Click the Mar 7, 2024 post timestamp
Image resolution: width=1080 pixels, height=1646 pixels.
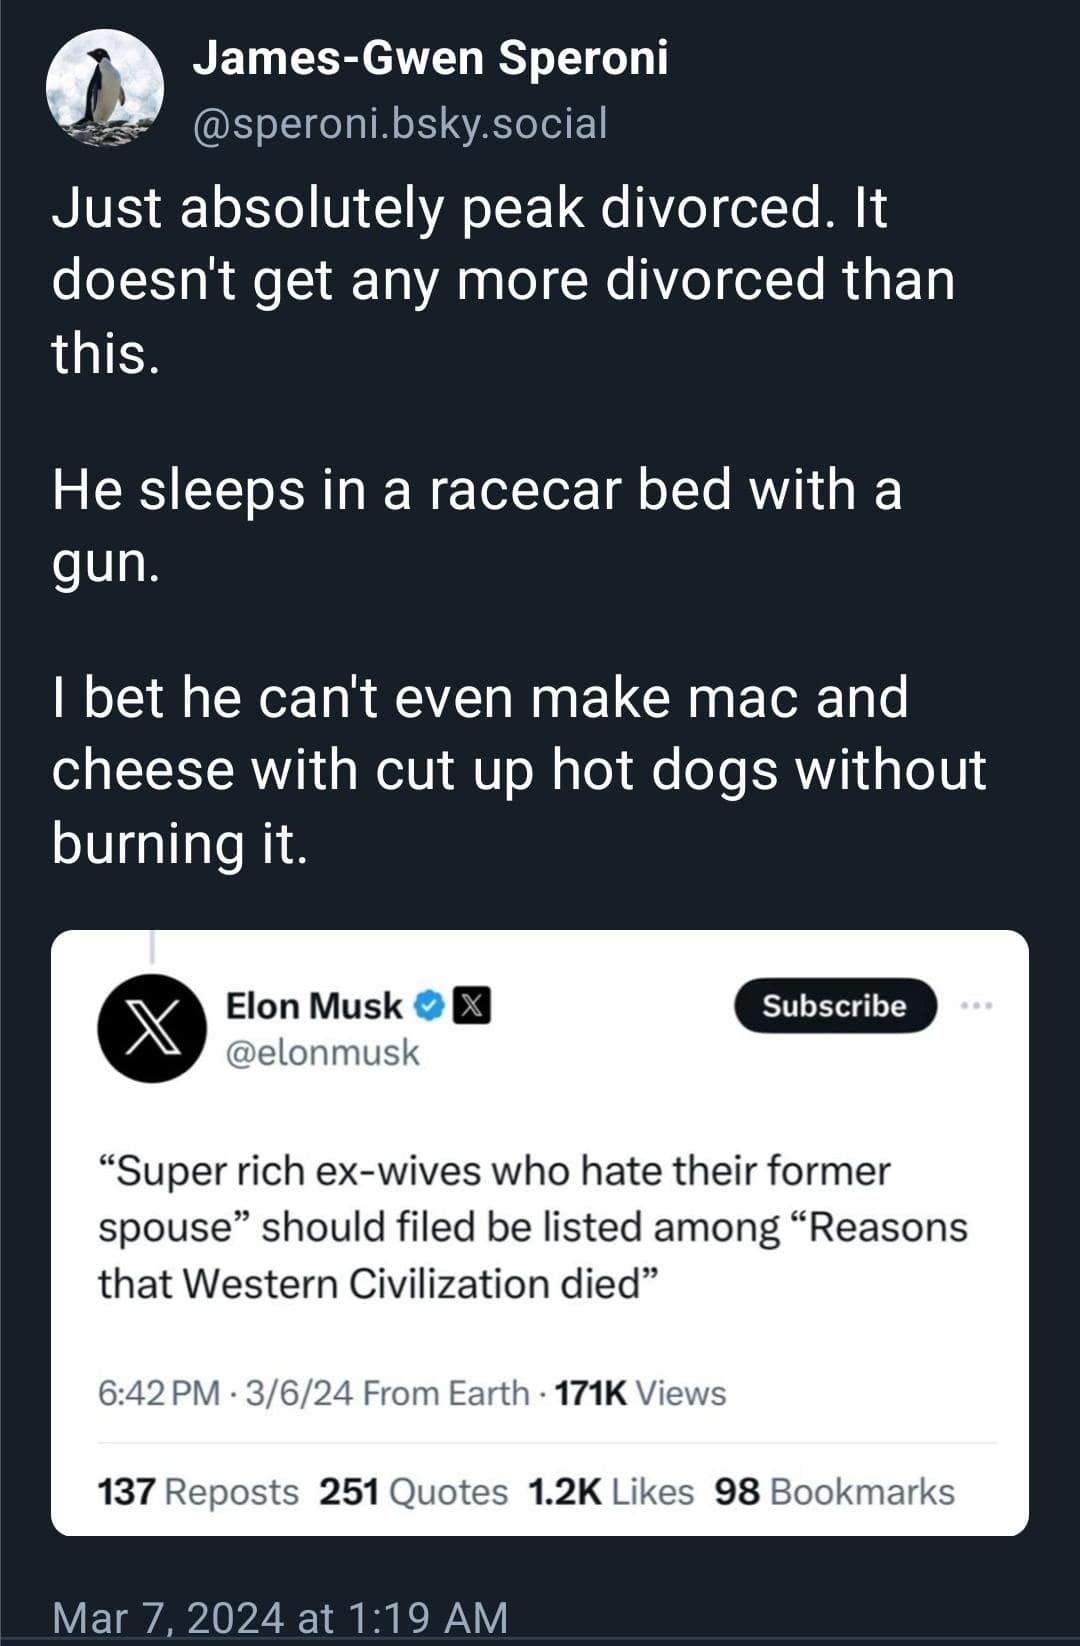click(280, 1618)
